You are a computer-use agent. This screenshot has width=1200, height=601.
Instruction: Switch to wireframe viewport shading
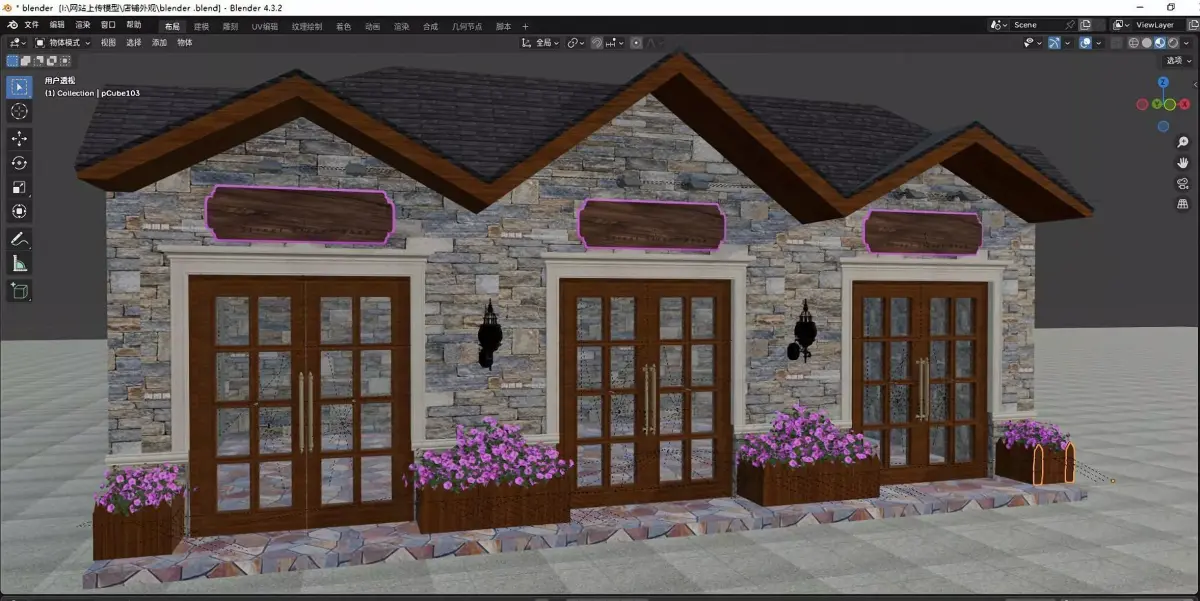1134,43
